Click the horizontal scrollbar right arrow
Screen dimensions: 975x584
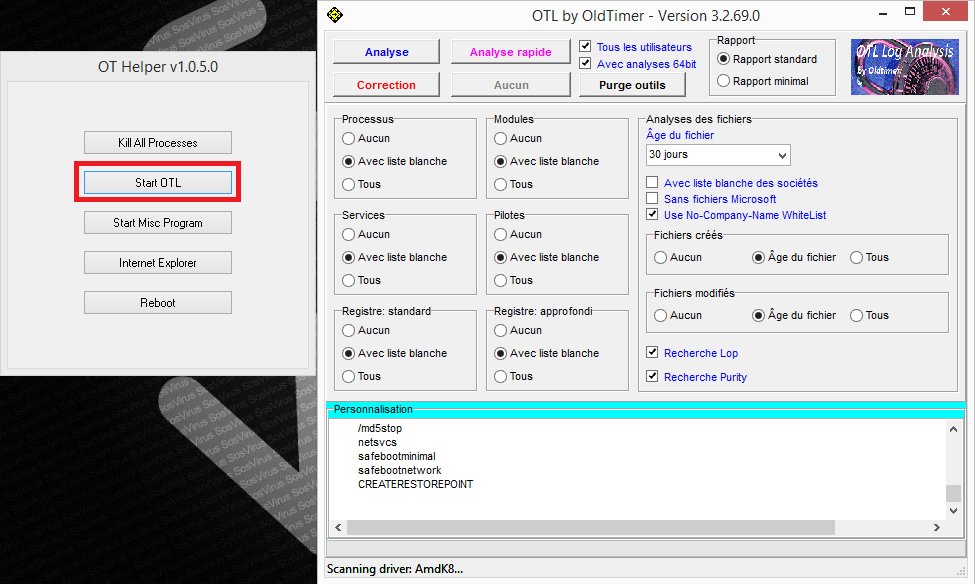[937, 527]
